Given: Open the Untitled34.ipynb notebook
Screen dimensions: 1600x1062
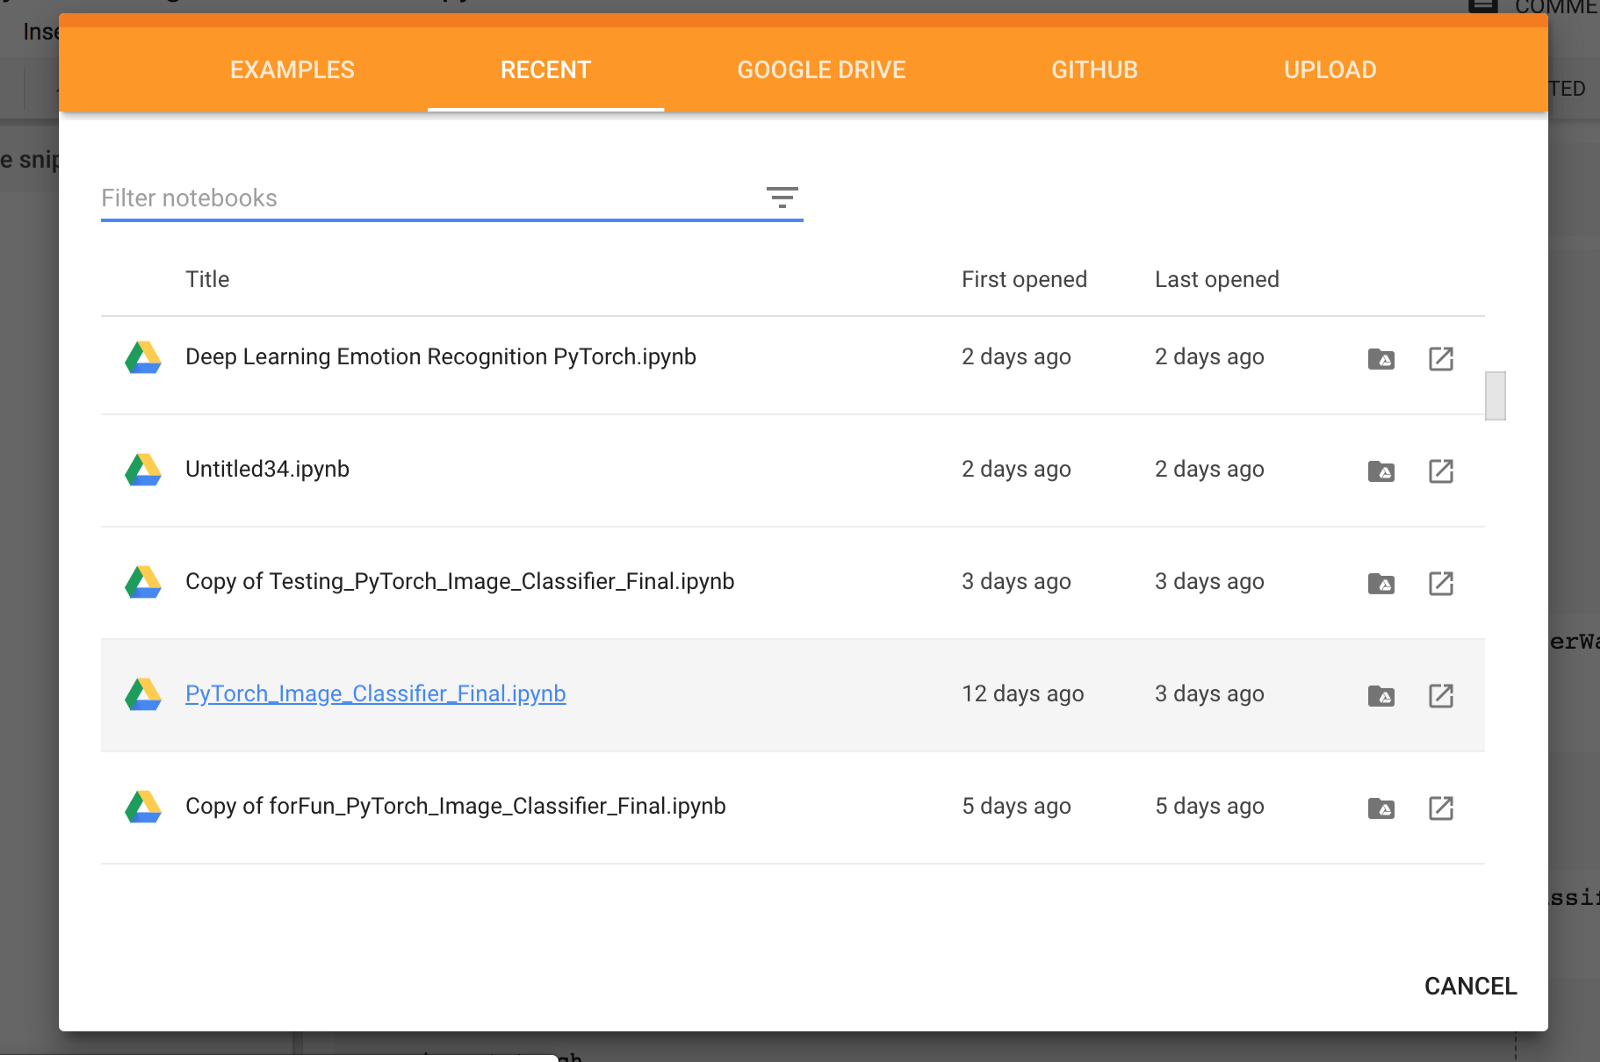Looking at the screenshot, I should coord(267,469).
